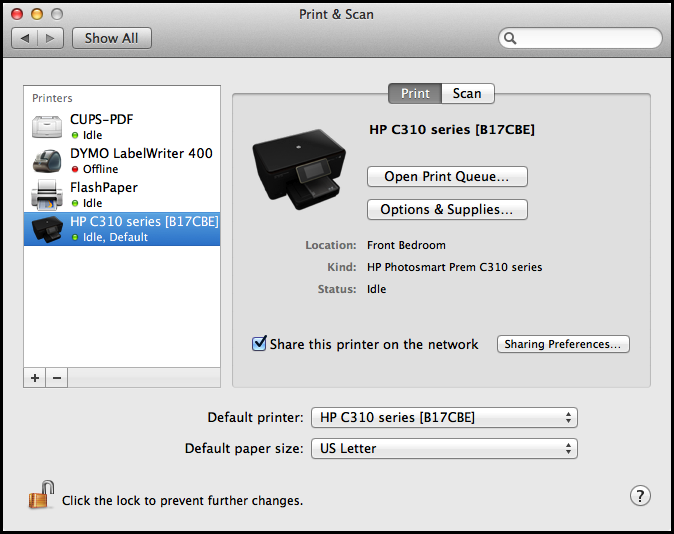The width and height of the screenshot is (674, 534).
Task: Go back with the left arrow button
Action: click(25, 38)
